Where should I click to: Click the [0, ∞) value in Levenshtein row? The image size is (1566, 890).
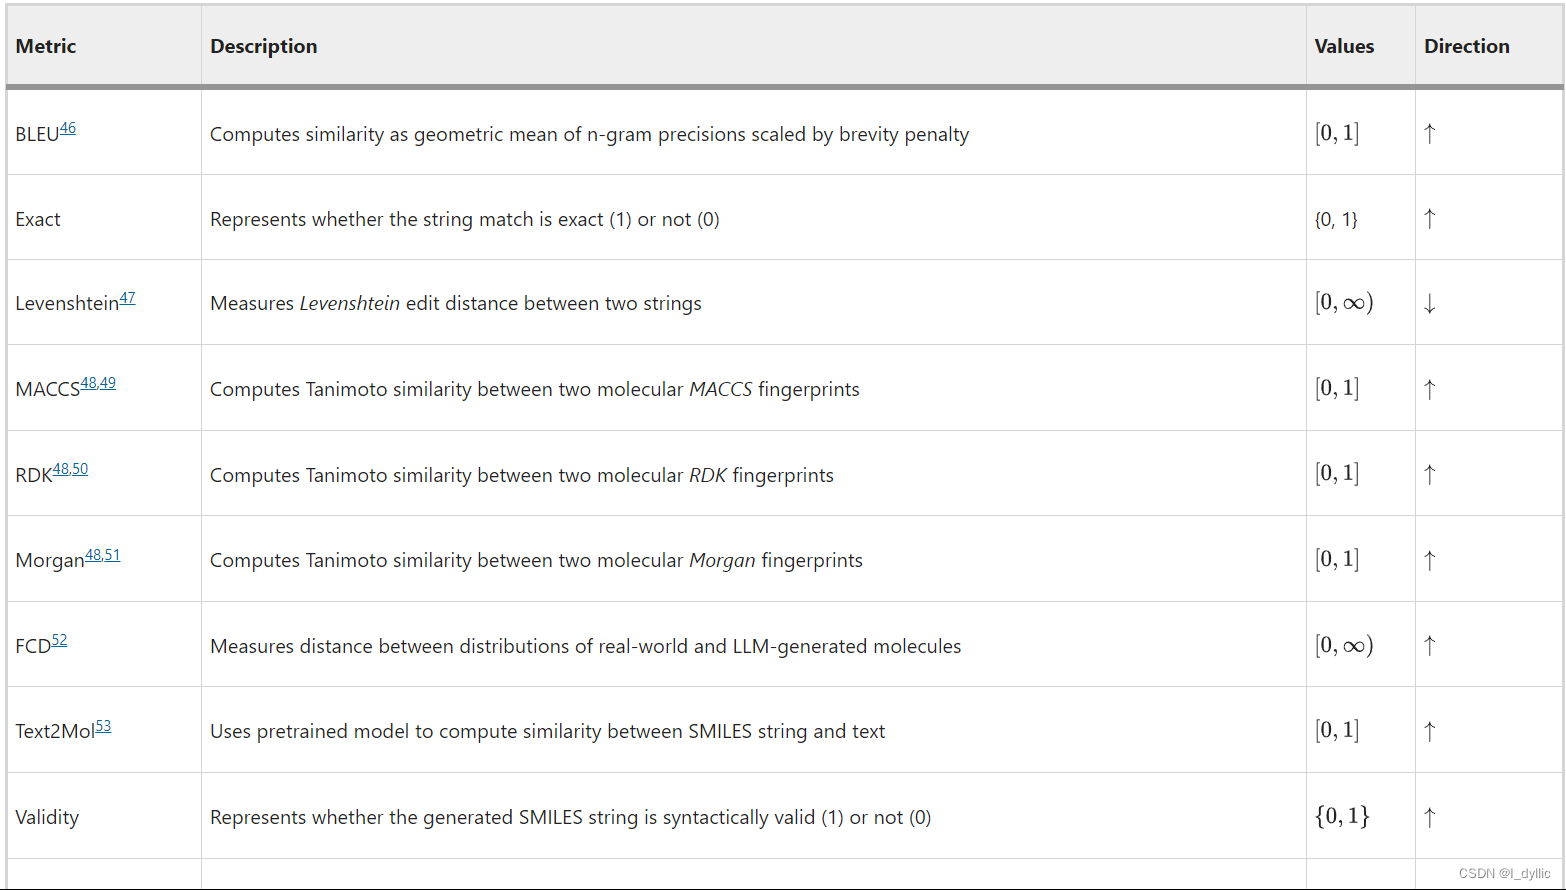coord(1344,302)
